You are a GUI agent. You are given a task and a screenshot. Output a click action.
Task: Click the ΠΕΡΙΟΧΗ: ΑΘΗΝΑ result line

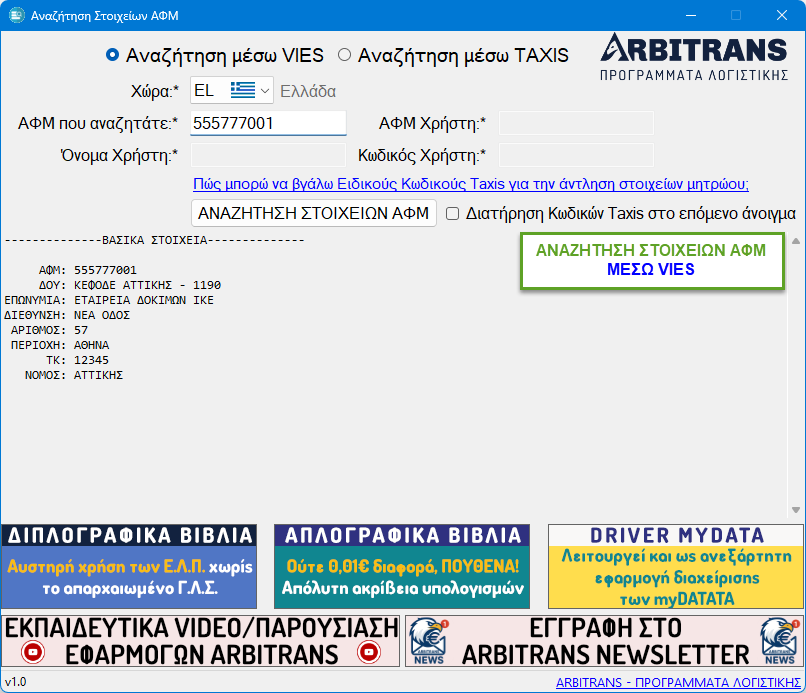[x=60, y=345]
